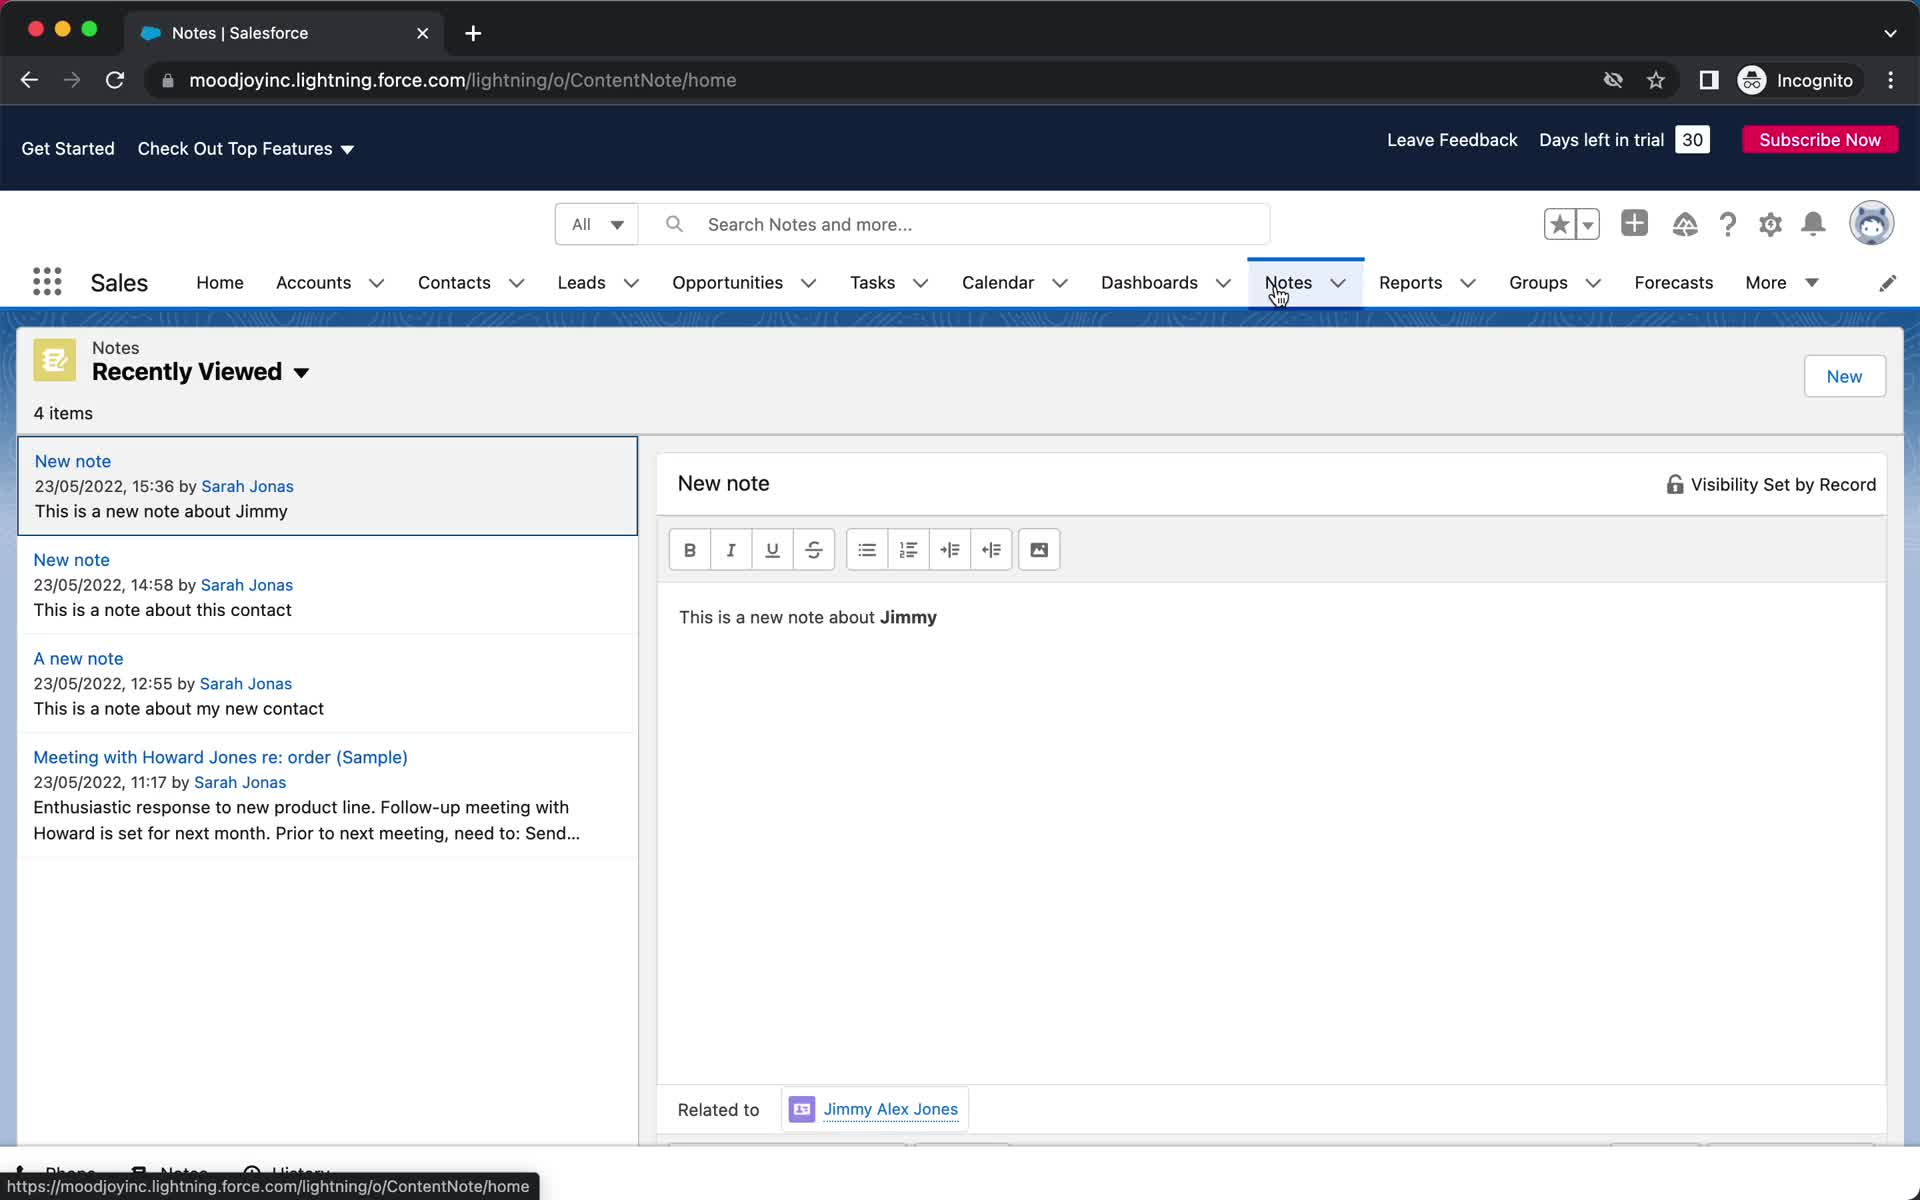The width and height of the screenshot is (1920, 1200).
Task: Expand the Tasks tab chevron
Action: pyautogui.click(x=921, y=283)
